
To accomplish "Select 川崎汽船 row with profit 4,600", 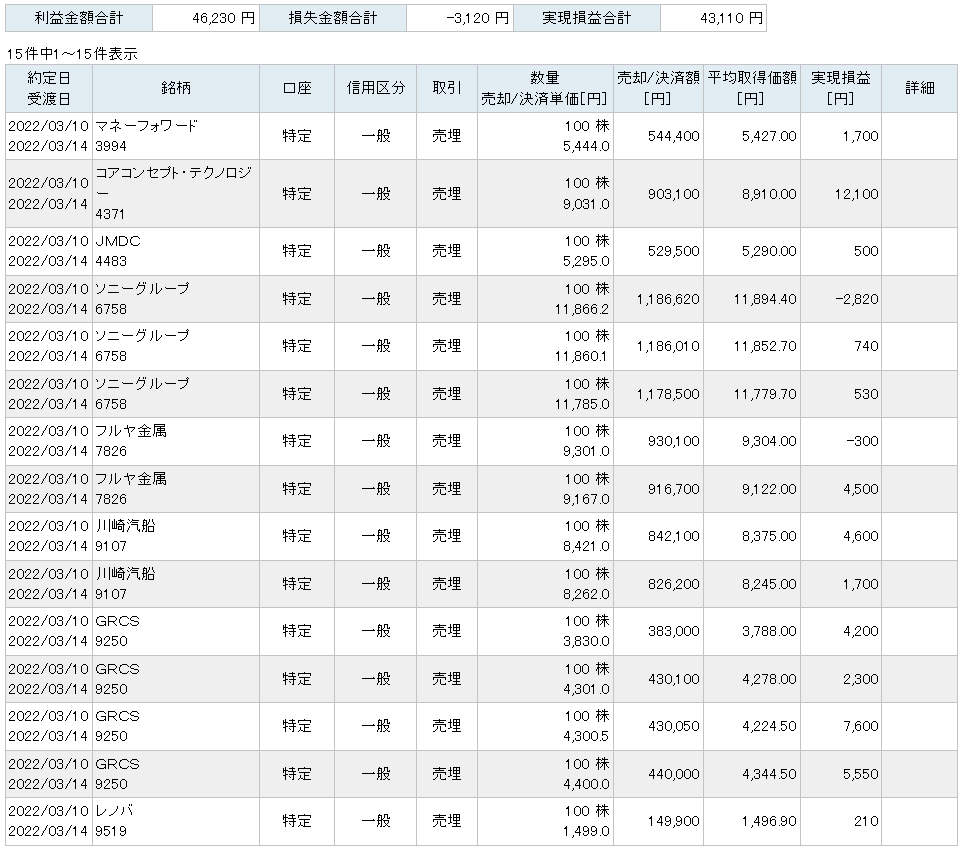I will pos(481,536).
